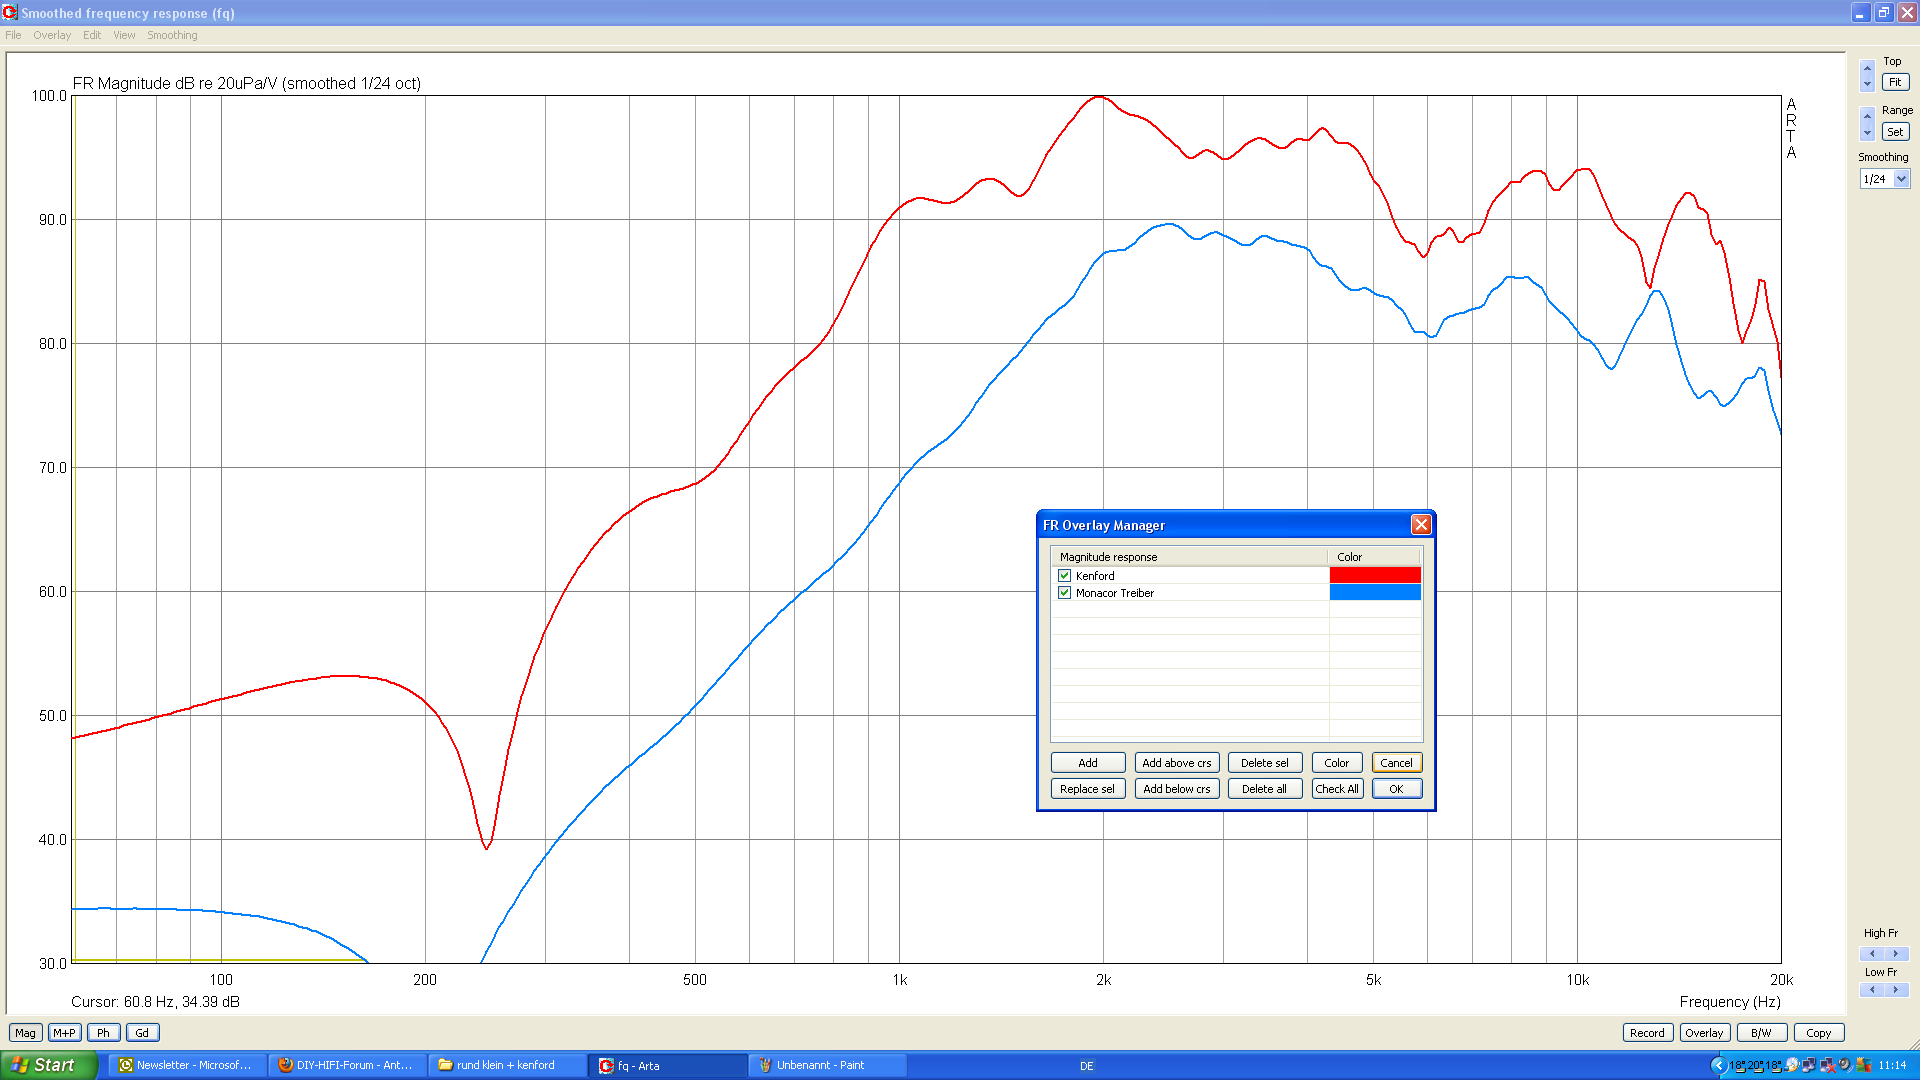Image resolution: width=1920 pixels, height=1080 pixels.
Task: Open the Overlay menu
Action: [52, 35]
